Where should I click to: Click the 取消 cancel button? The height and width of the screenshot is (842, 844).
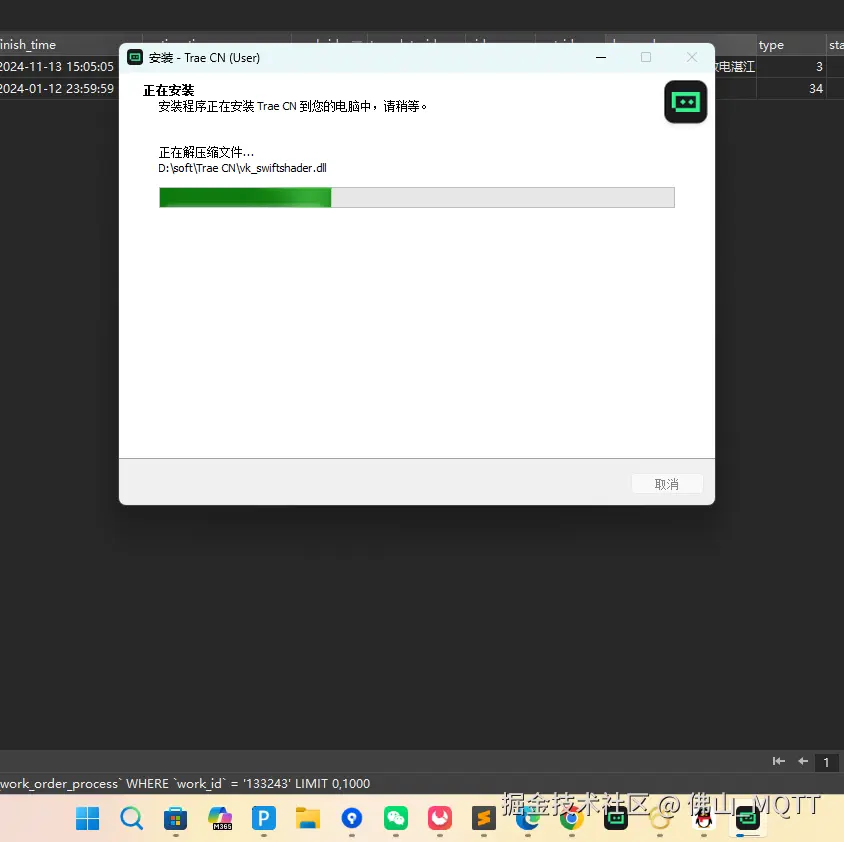pos(667,484)
